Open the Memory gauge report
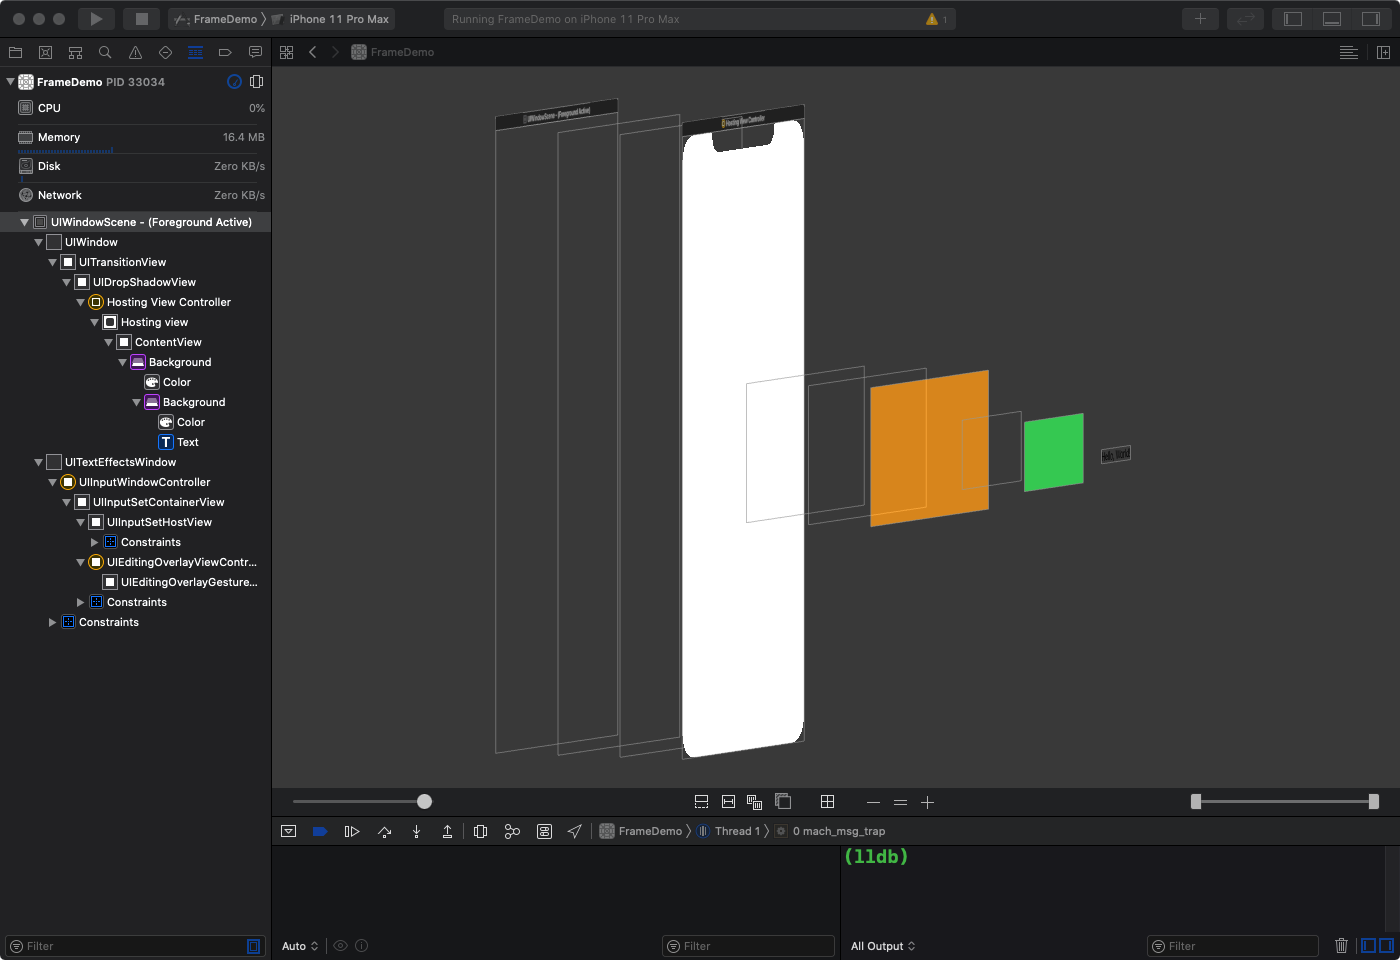The height and width of the screenshot is (960, 1400). 135,137
